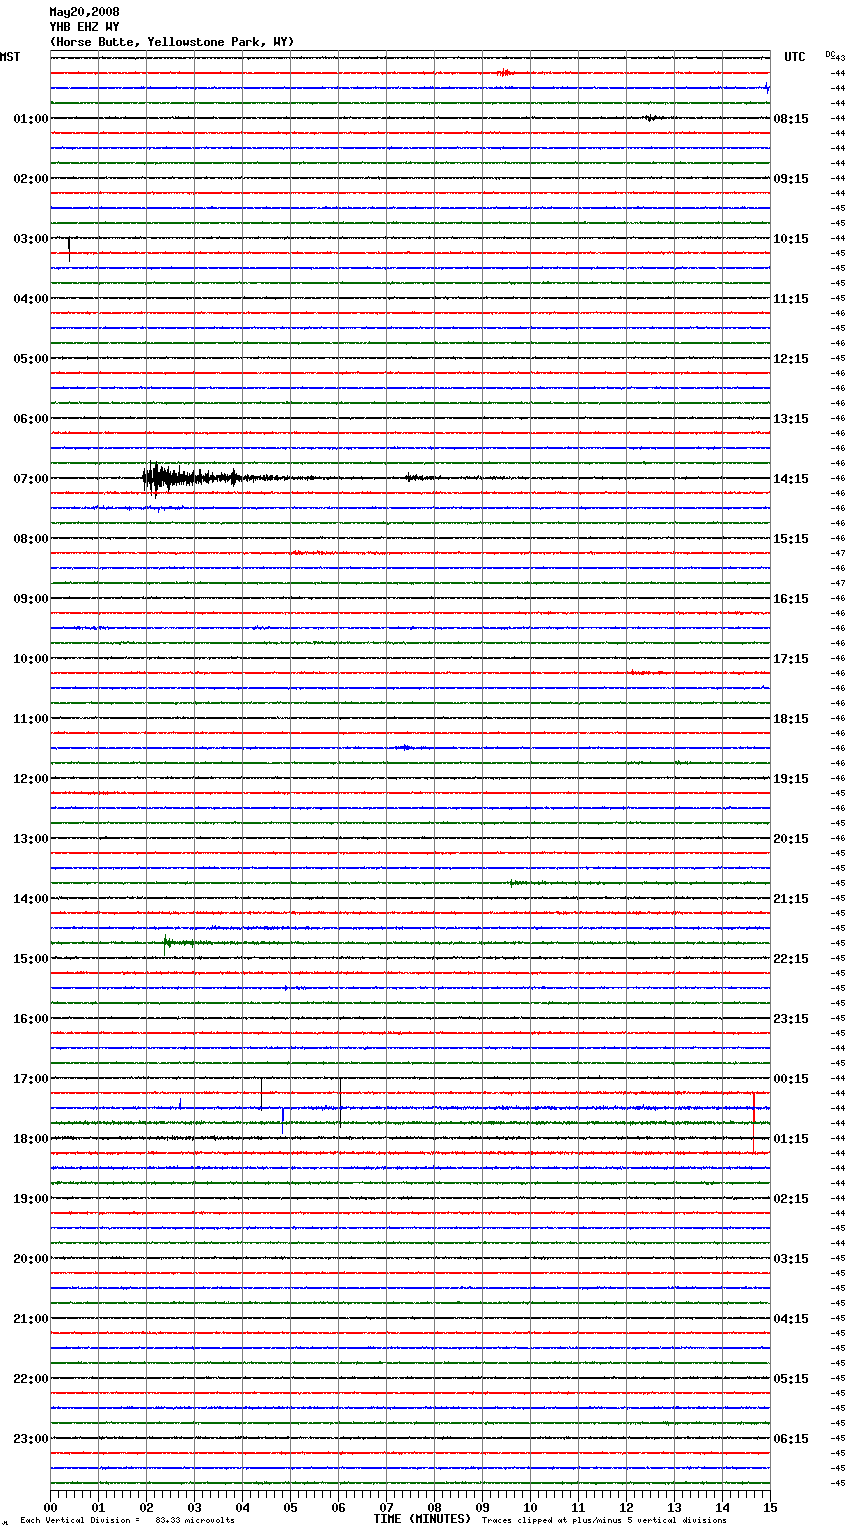This screenshot has height=1534, width=850.
Task: Click the 06:15 UTC time label
Action: tap(791, 1438)
